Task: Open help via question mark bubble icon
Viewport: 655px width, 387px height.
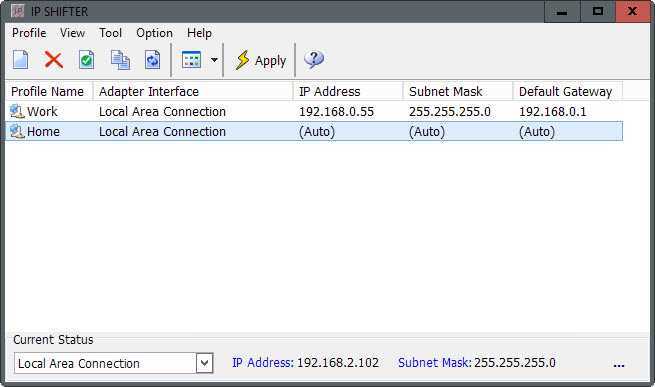Action: pyautogui.click(x=313, y=60)
